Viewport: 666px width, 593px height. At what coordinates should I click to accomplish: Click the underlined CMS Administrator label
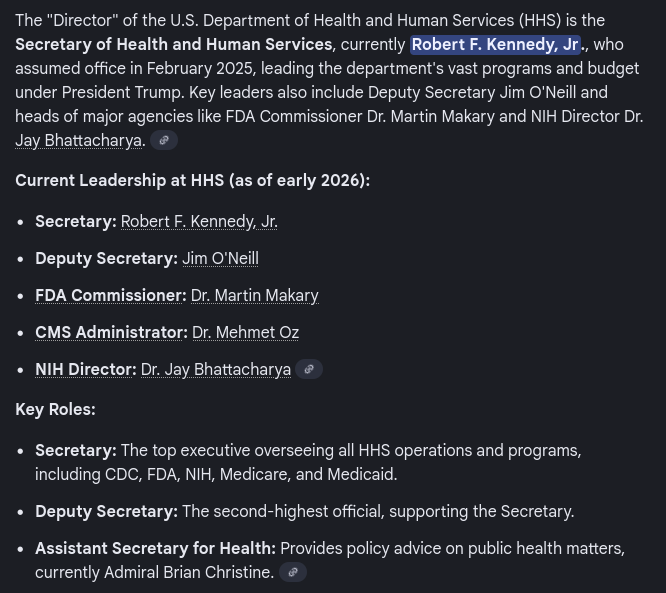click(x=111, y=333)
